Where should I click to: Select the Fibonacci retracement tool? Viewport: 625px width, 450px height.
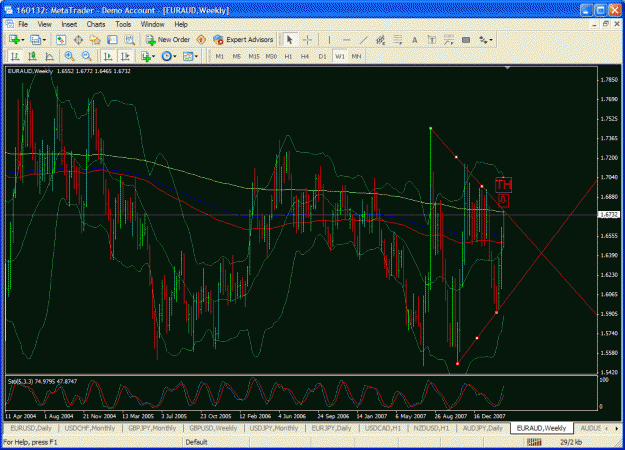pyautogui.click(x=397, y=40)
